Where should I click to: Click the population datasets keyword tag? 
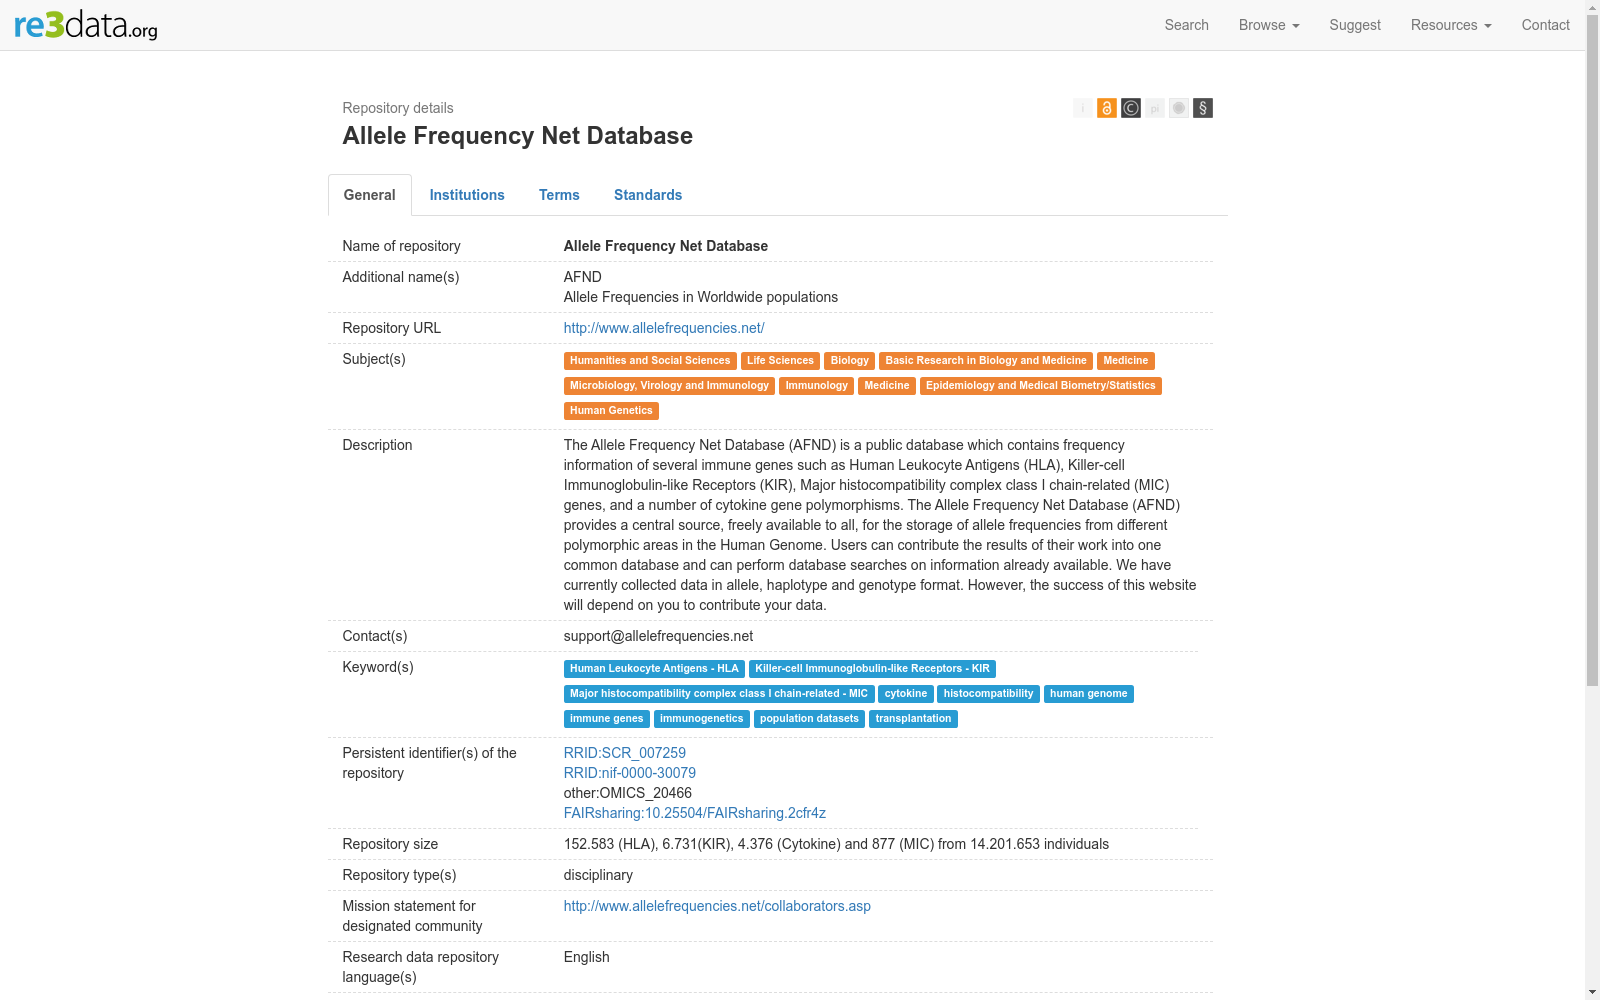(809, 719)
